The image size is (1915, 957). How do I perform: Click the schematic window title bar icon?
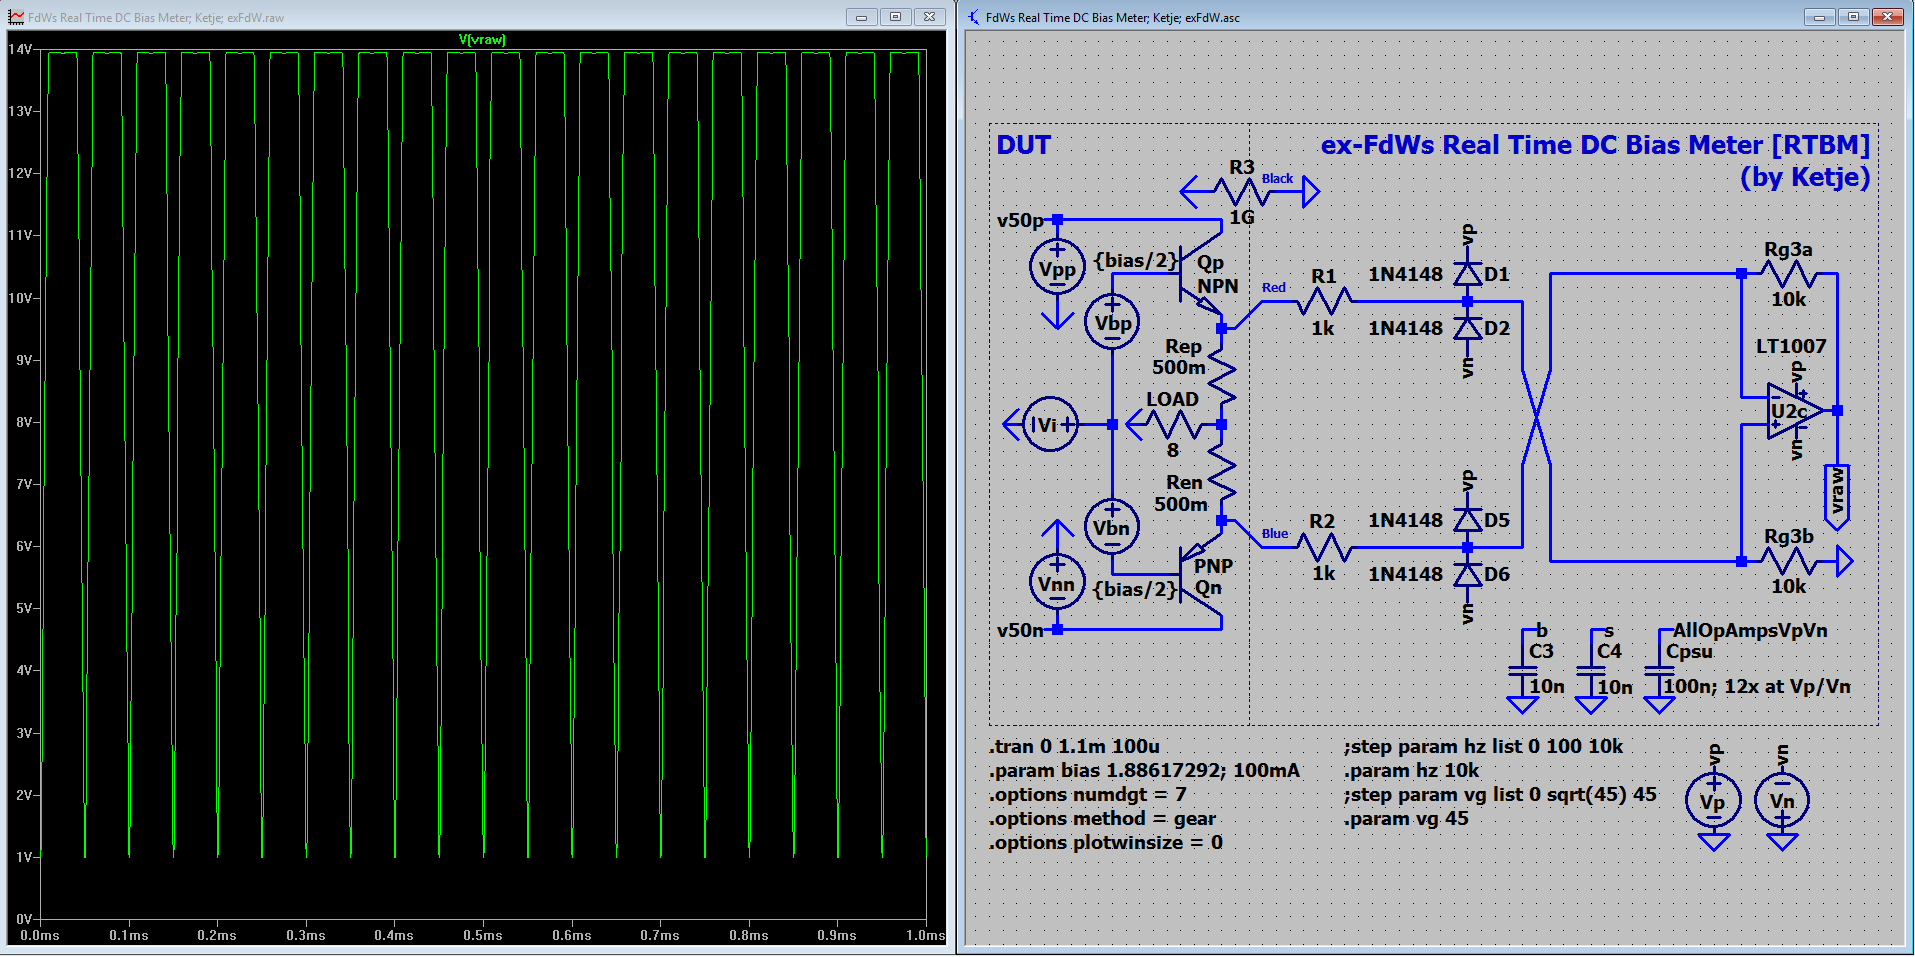(973, 17)
